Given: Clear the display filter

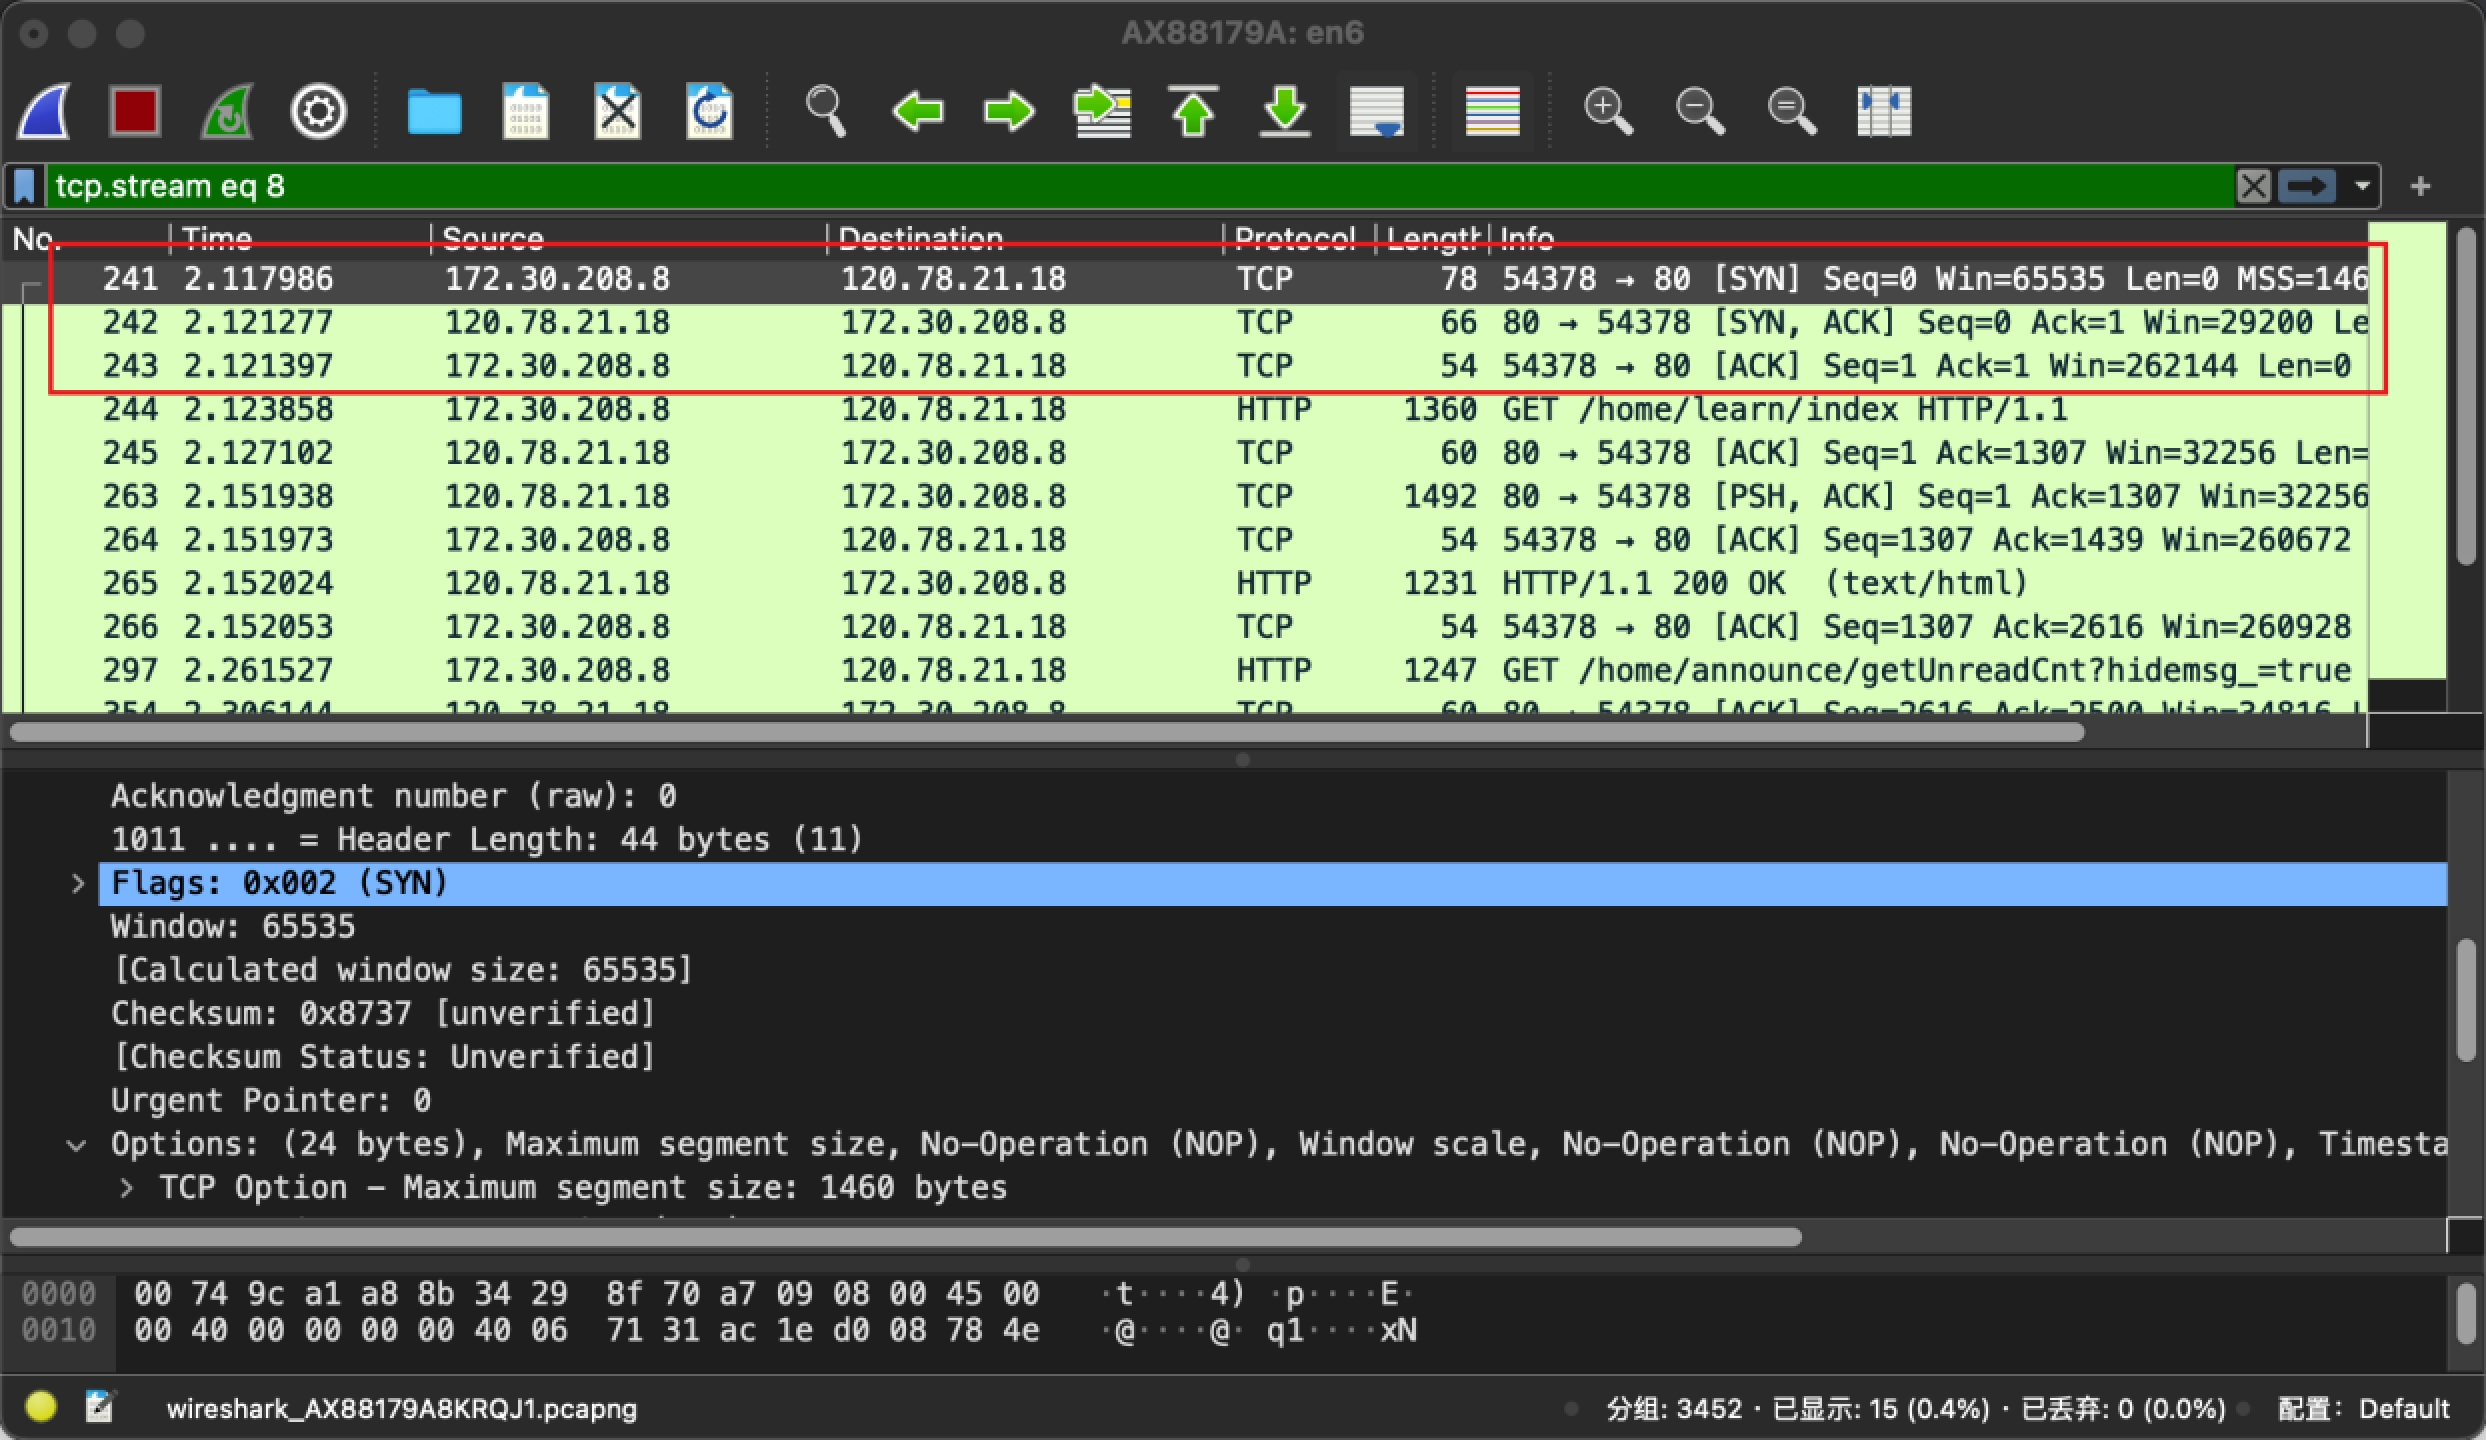Looking at the screenshot, I should pos(2253,186).
